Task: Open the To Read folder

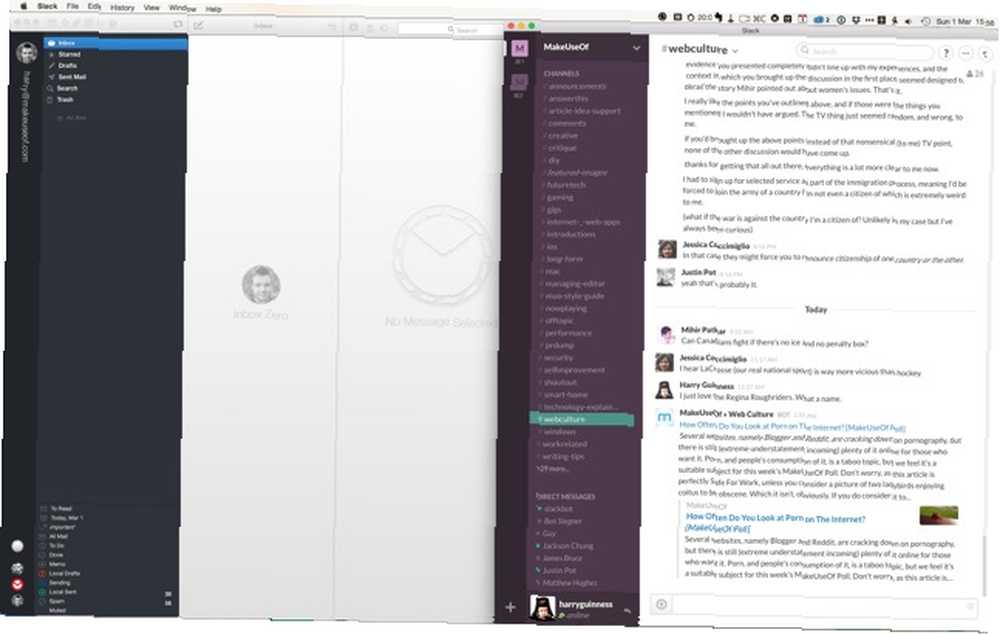Action: (61, 509)
